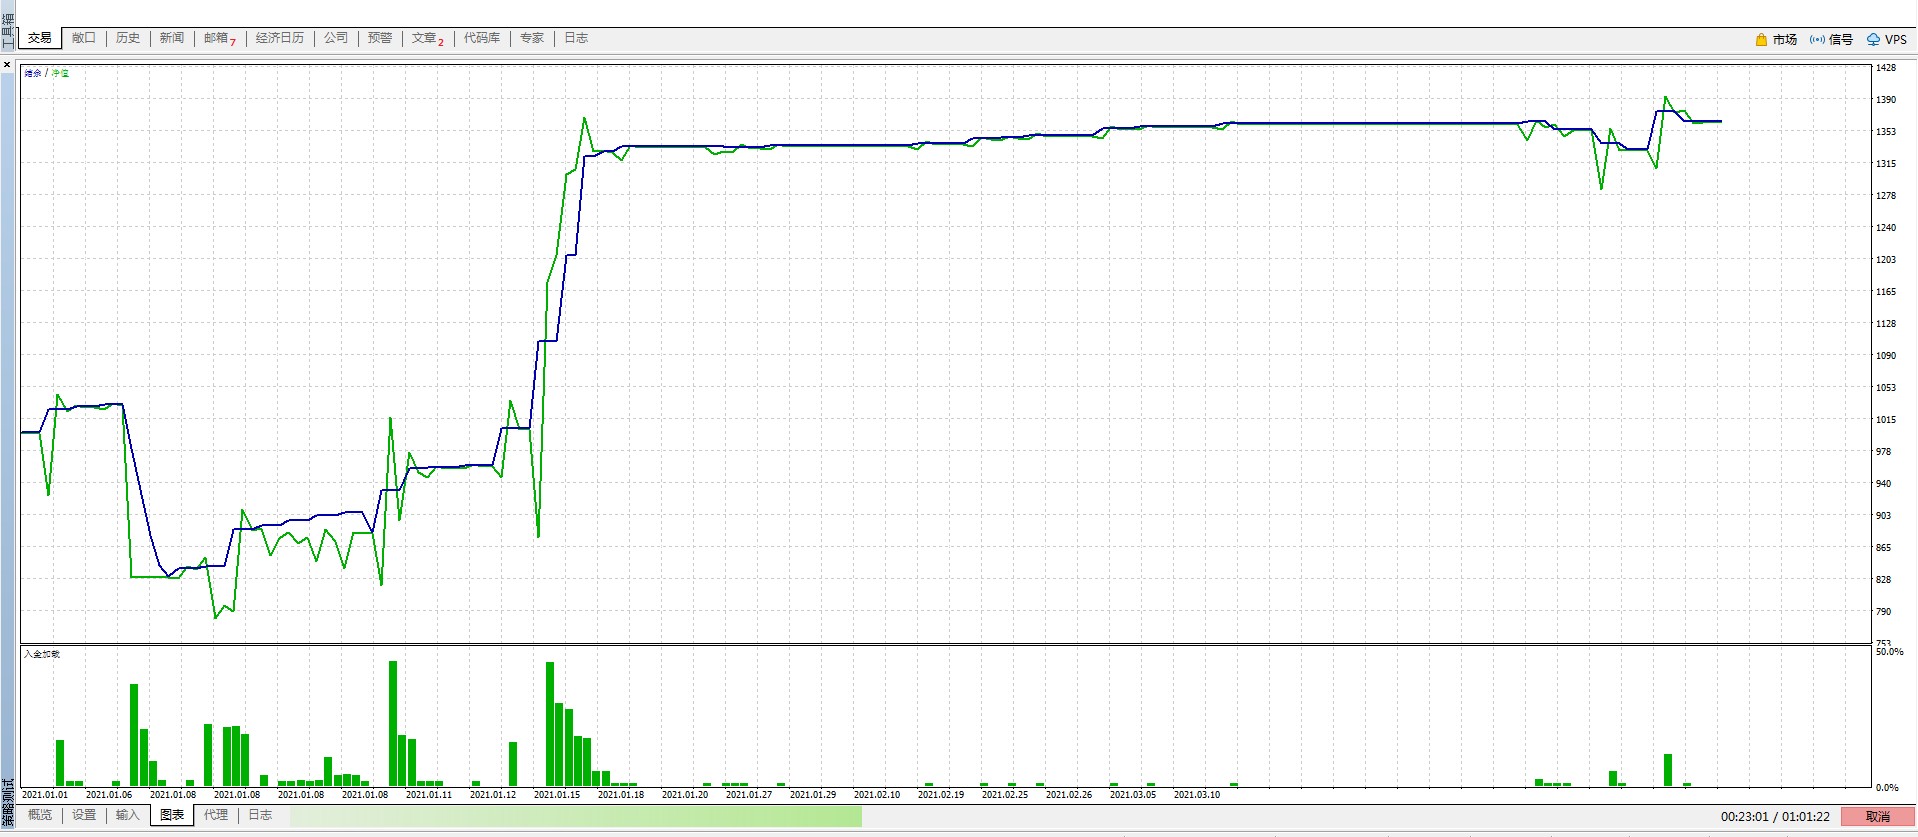The width and height of the screenshot is (1918, 837).
Task: Click the 1428 value on the price axis
Action: pyautogui.click(x=1885, y=68)
